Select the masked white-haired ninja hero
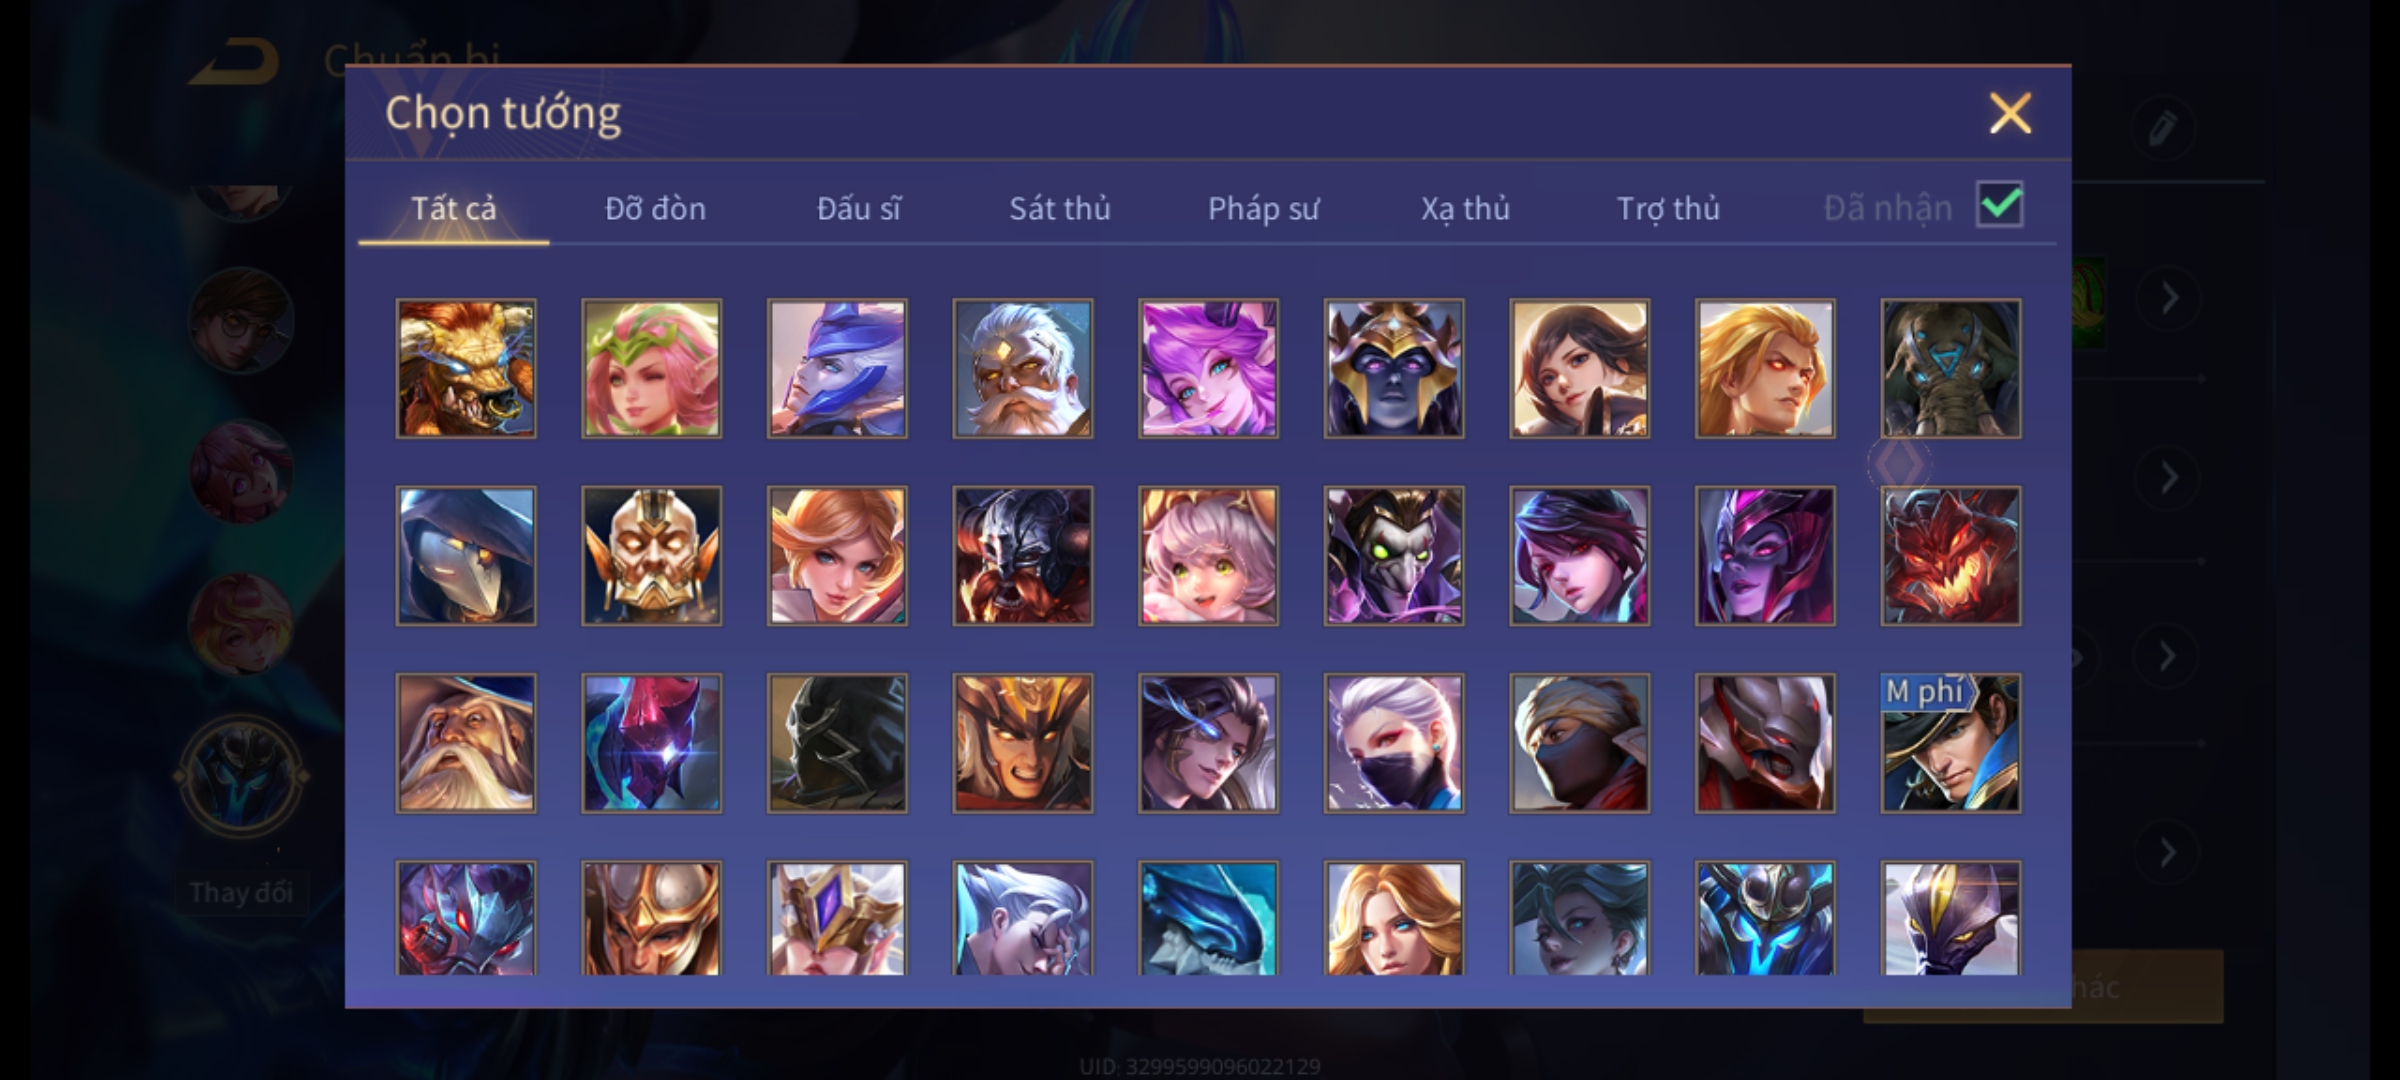This screenshot has height=1080, width=2400. (x=1394, y=743)
